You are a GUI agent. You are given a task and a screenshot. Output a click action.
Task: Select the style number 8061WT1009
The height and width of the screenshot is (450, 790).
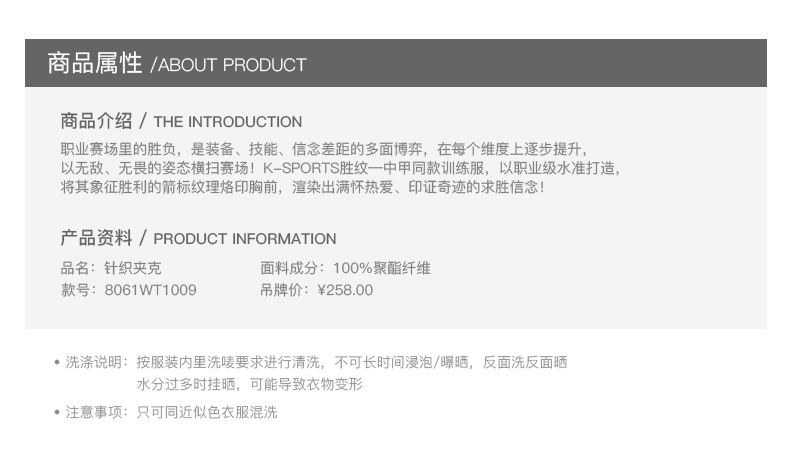(151, 290)
